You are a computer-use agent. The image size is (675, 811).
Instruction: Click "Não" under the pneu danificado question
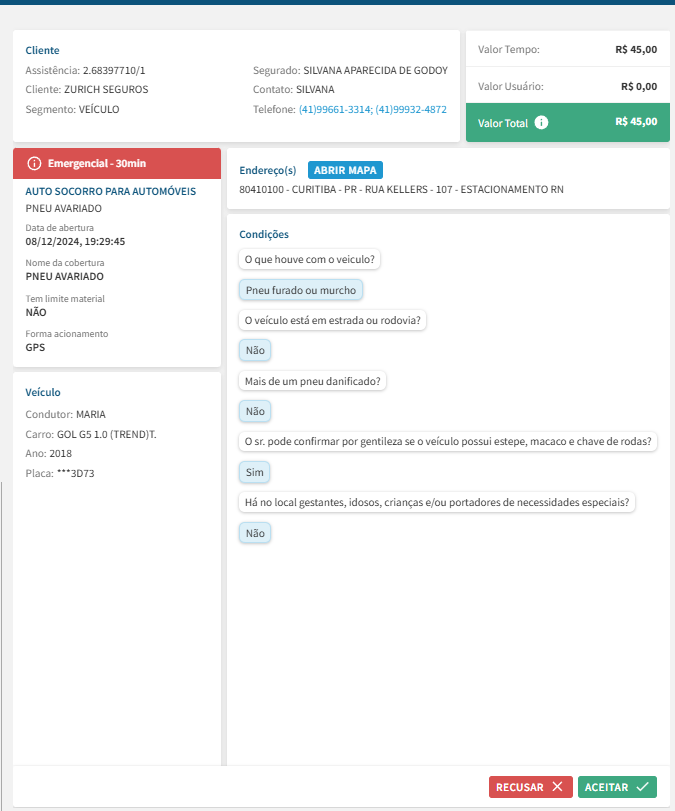tap(255, 411)
